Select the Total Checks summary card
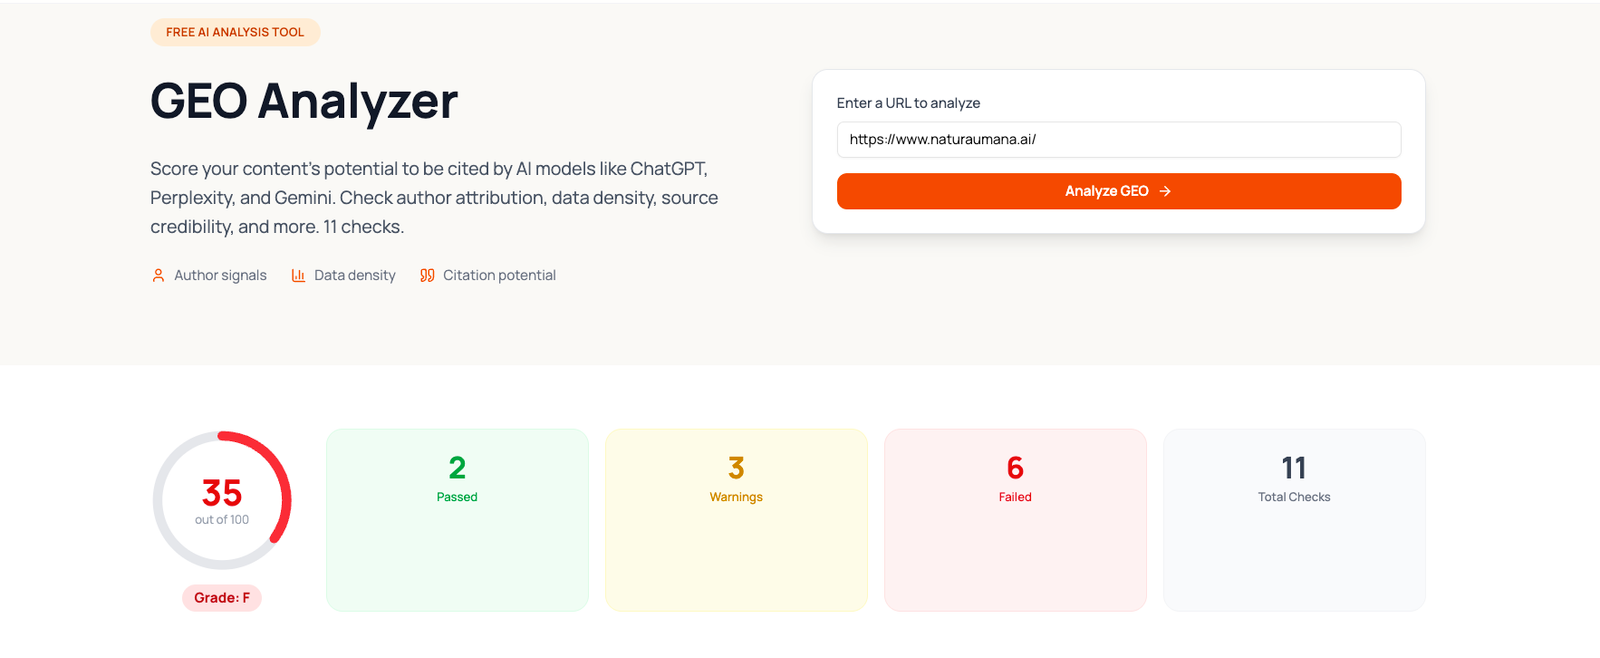The height and width of the screenshot is (658, 1600). [1294, 520]
